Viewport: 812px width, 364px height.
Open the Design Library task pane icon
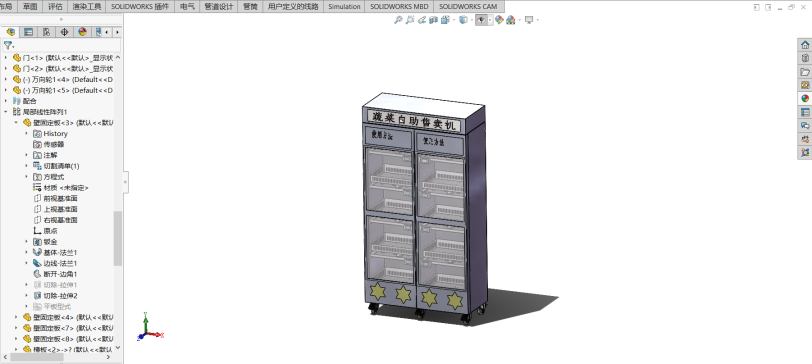[x=805, y=59]
